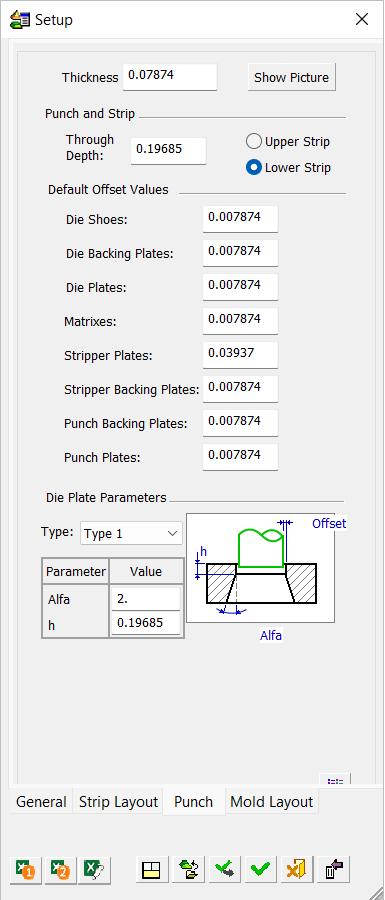Click the green checkmark with arrow icon
Screen dimensions: 385x900
(x=224, y=869)
